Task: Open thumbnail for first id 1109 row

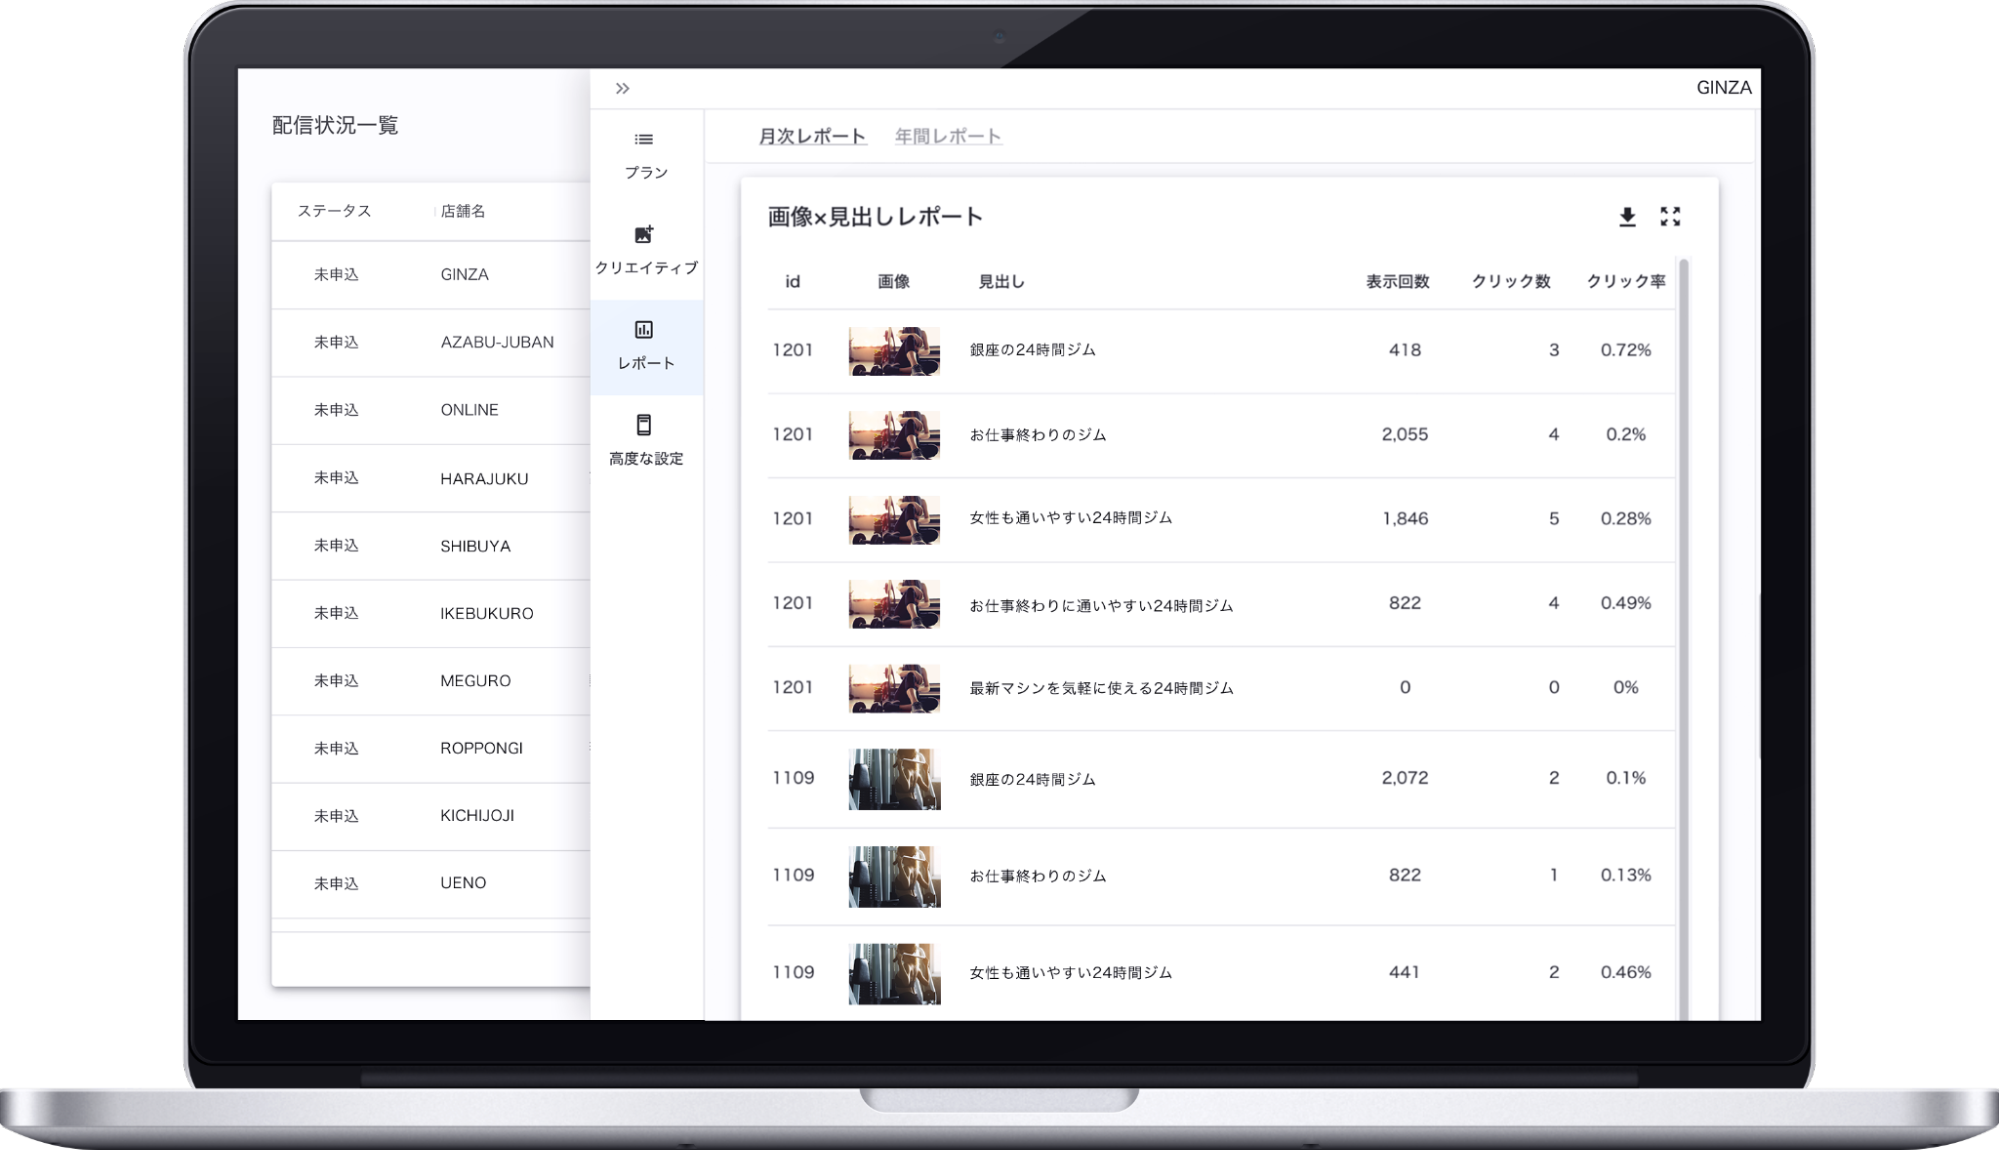Action: [894, 779]
